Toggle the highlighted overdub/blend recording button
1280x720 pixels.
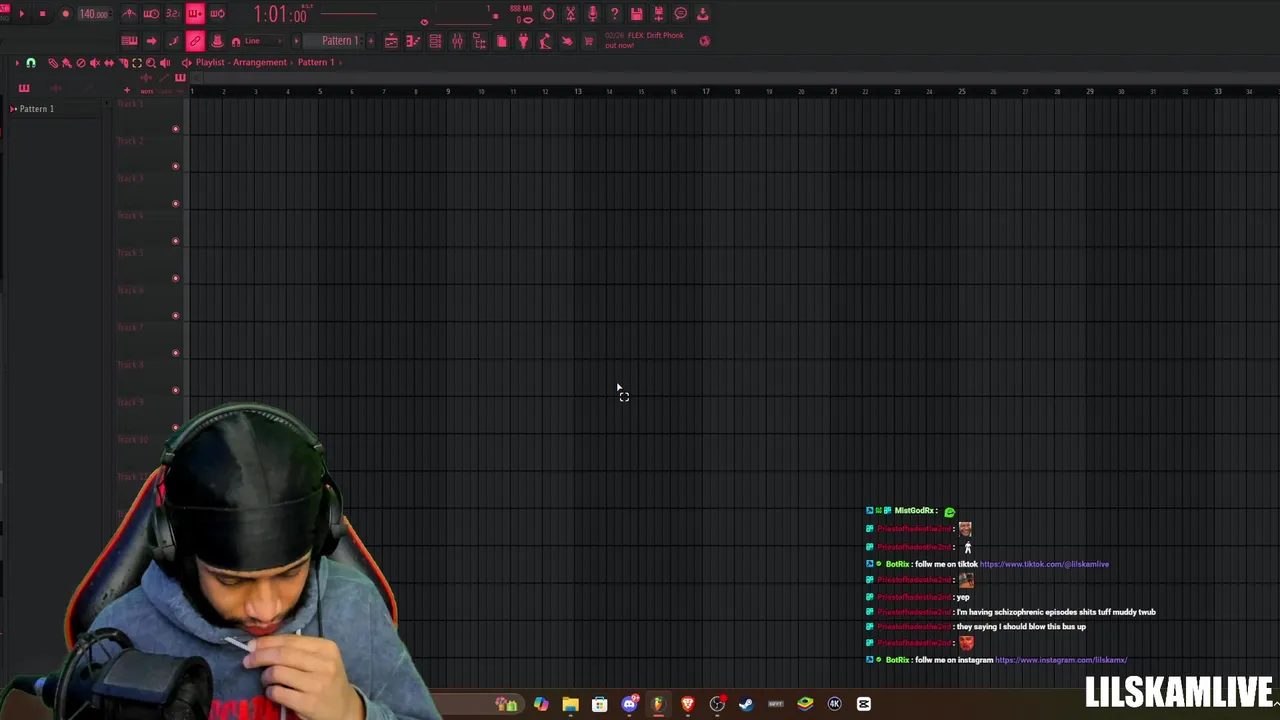pos(195,14)
